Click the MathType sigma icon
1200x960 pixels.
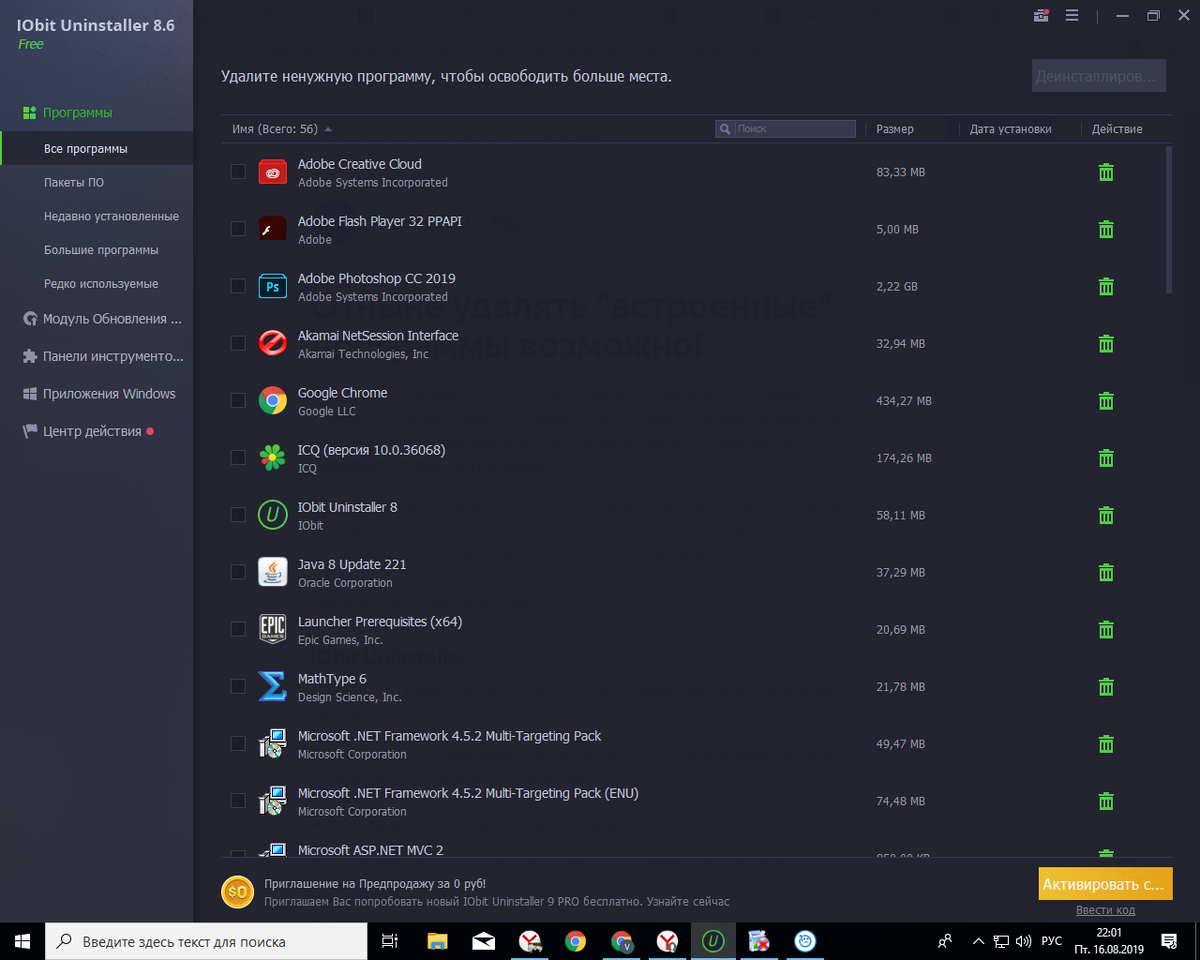coord(273,686)
